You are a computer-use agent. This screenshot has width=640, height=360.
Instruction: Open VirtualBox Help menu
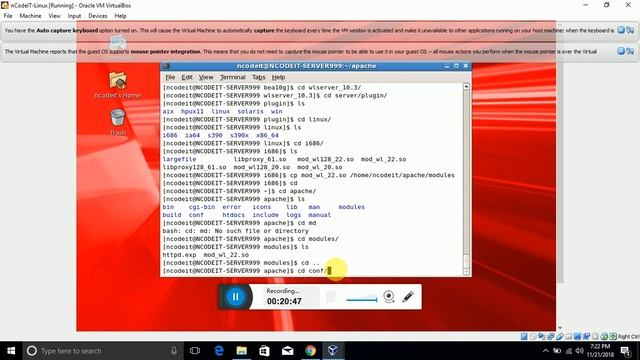(x=120, y=16)
